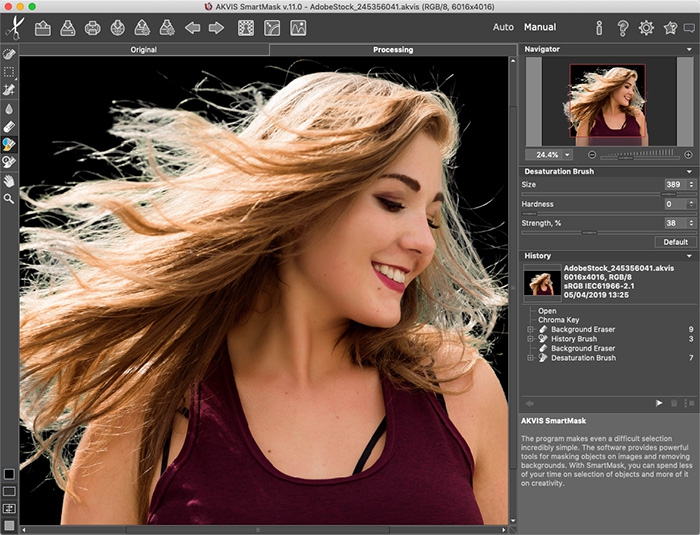Collapse the Desaturation Brush panel arrow
The height and width of the screenshot is (535, 700).
pyautogui.click(x=689, y=171)
